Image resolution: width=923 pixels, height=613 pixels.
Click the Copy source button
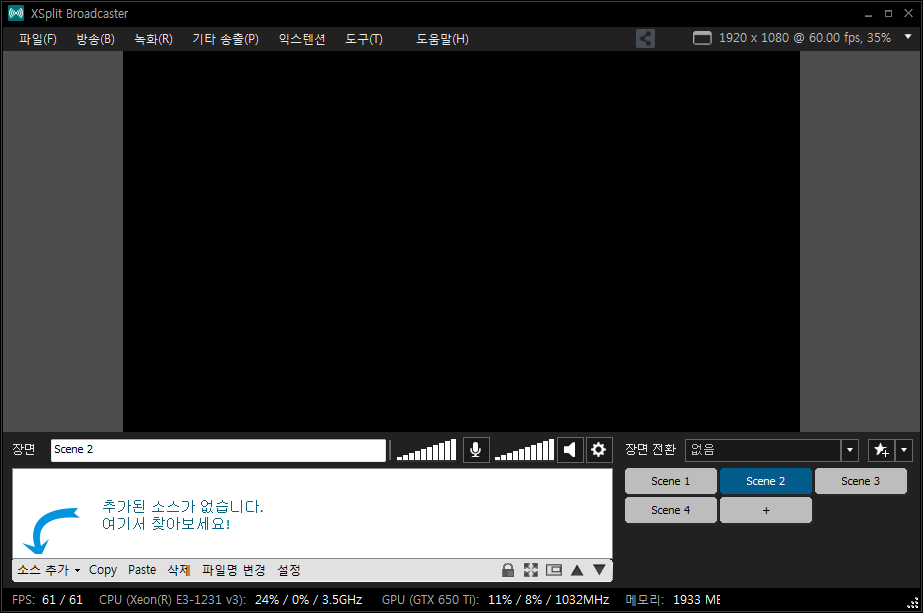tap(103, 570)
